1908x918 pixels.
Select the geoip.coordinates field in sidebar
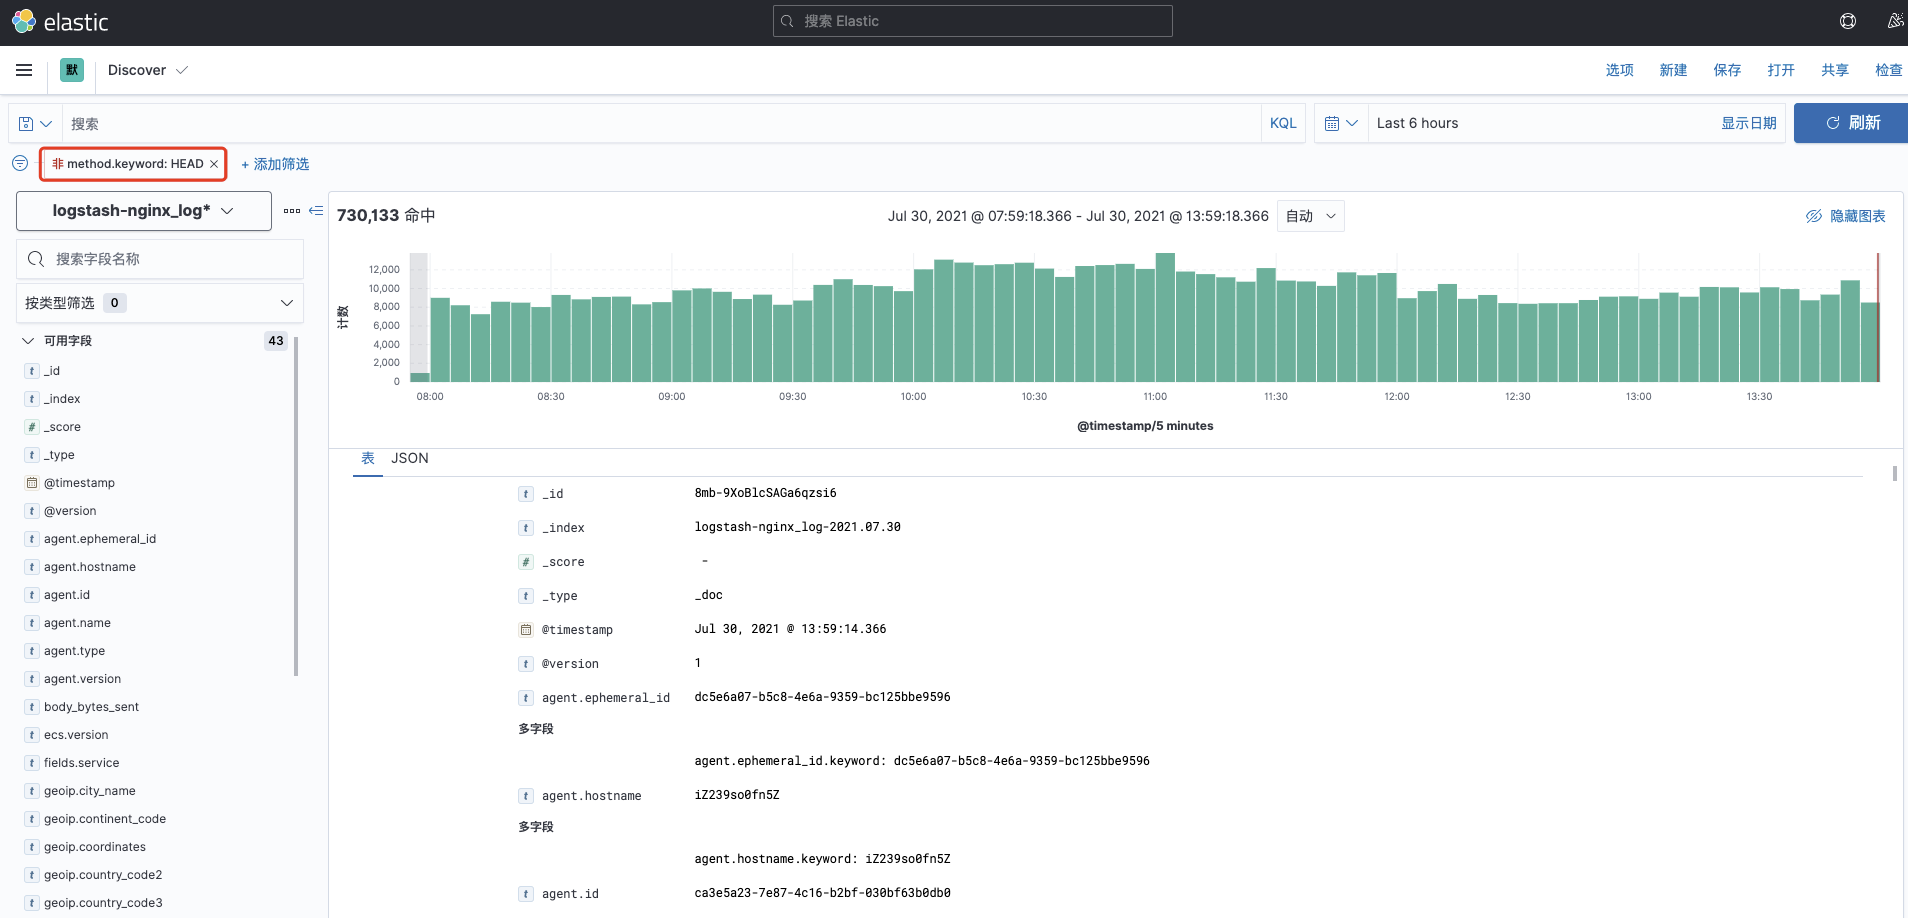tap(95, 847)
